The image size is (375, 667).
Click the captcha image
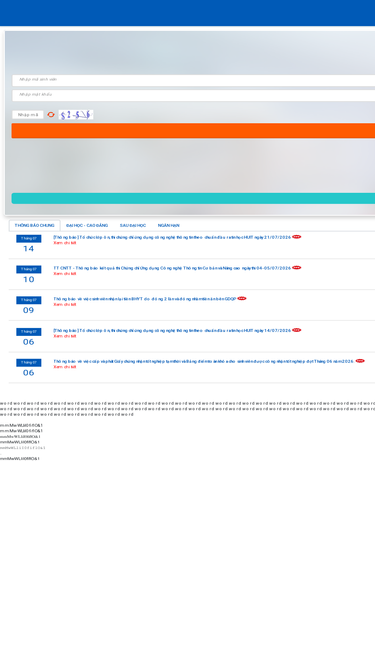point(76,115)
